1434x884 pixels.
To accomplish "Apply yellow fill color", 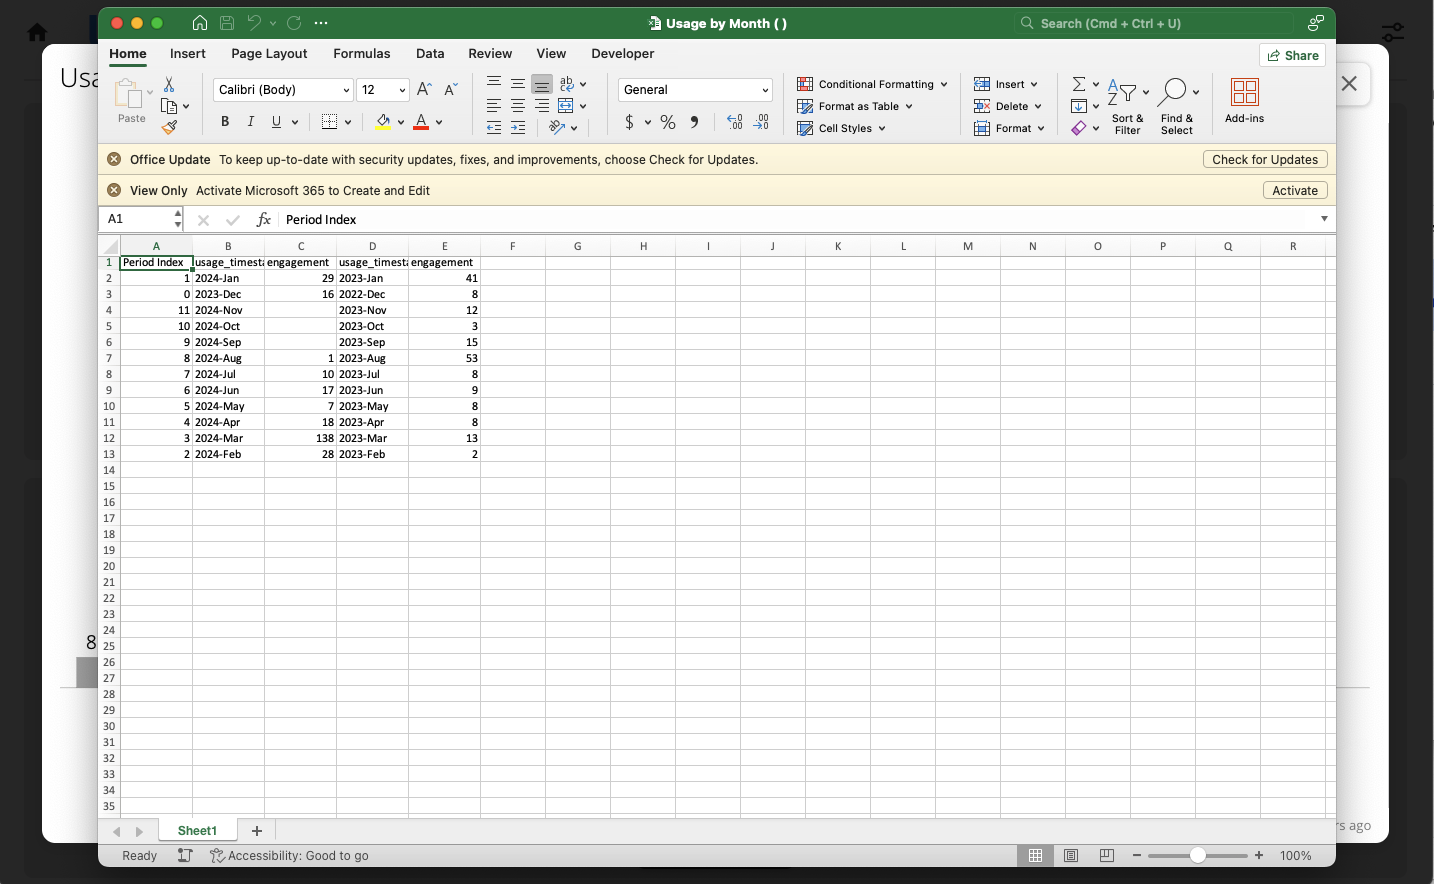I will tap(383, 122).
